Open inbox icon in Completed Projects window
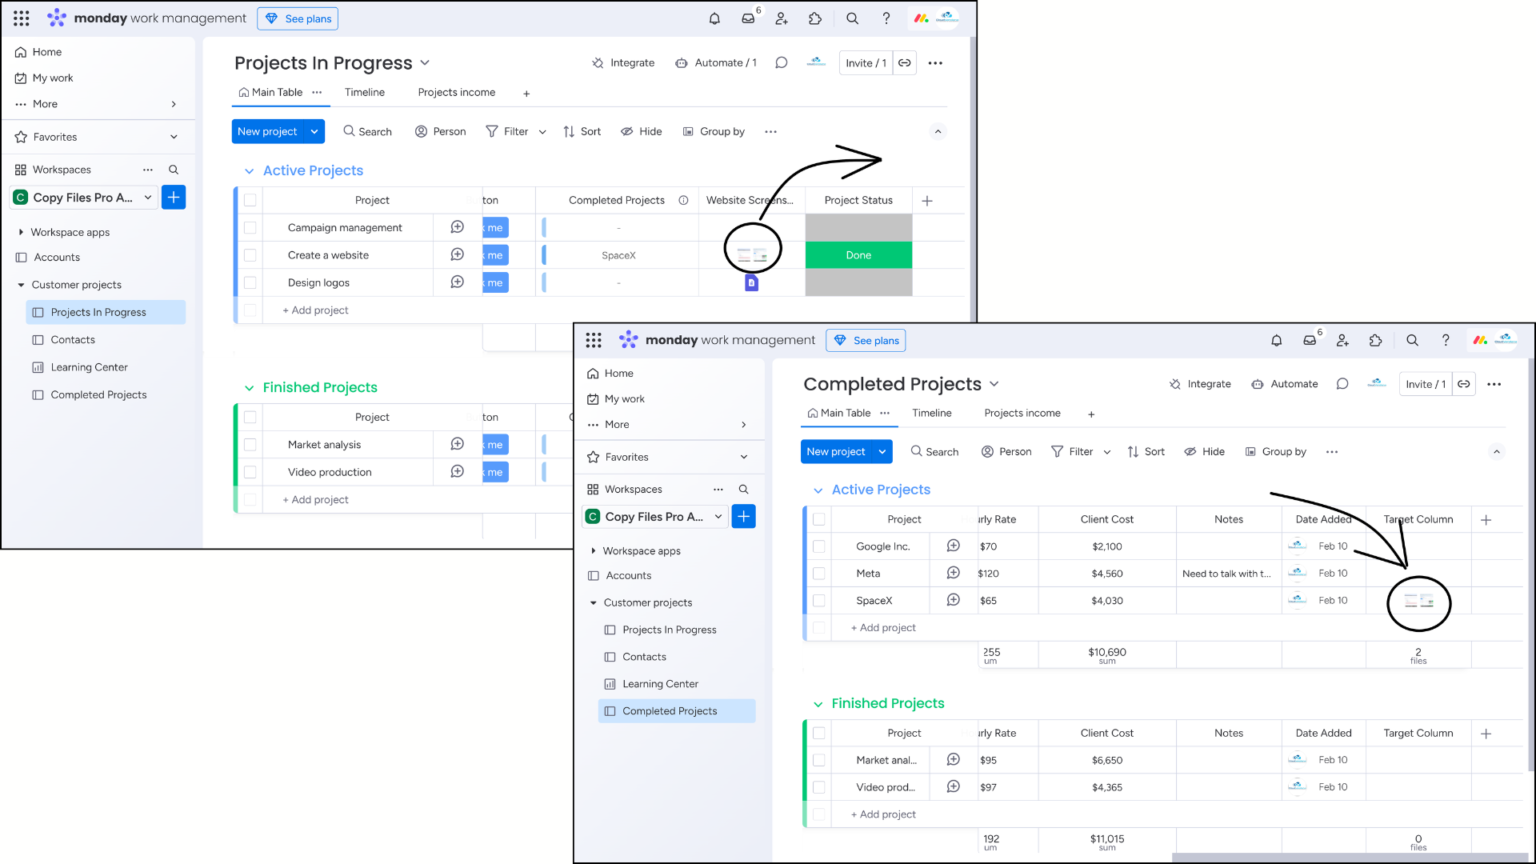 pyautogui.click(x=1309, y=340)
